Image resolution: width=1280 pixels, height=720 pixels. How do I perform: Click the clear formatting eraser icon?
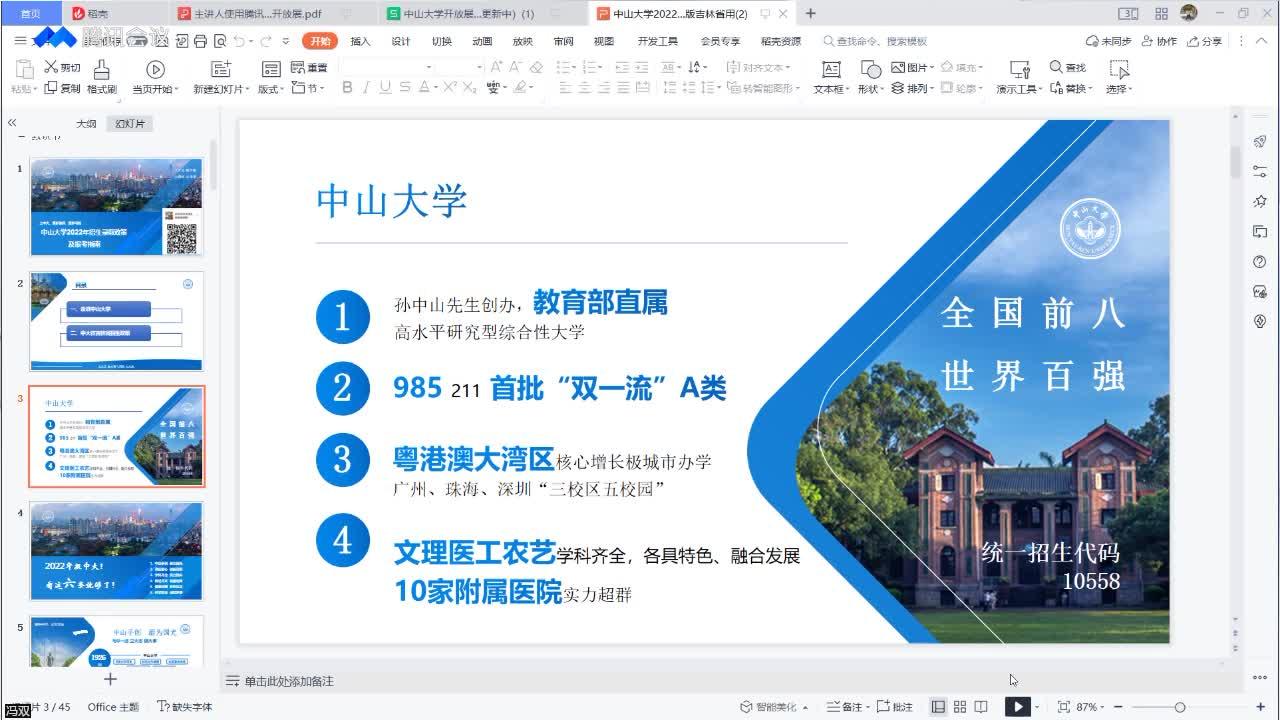(x=536, y=67)
